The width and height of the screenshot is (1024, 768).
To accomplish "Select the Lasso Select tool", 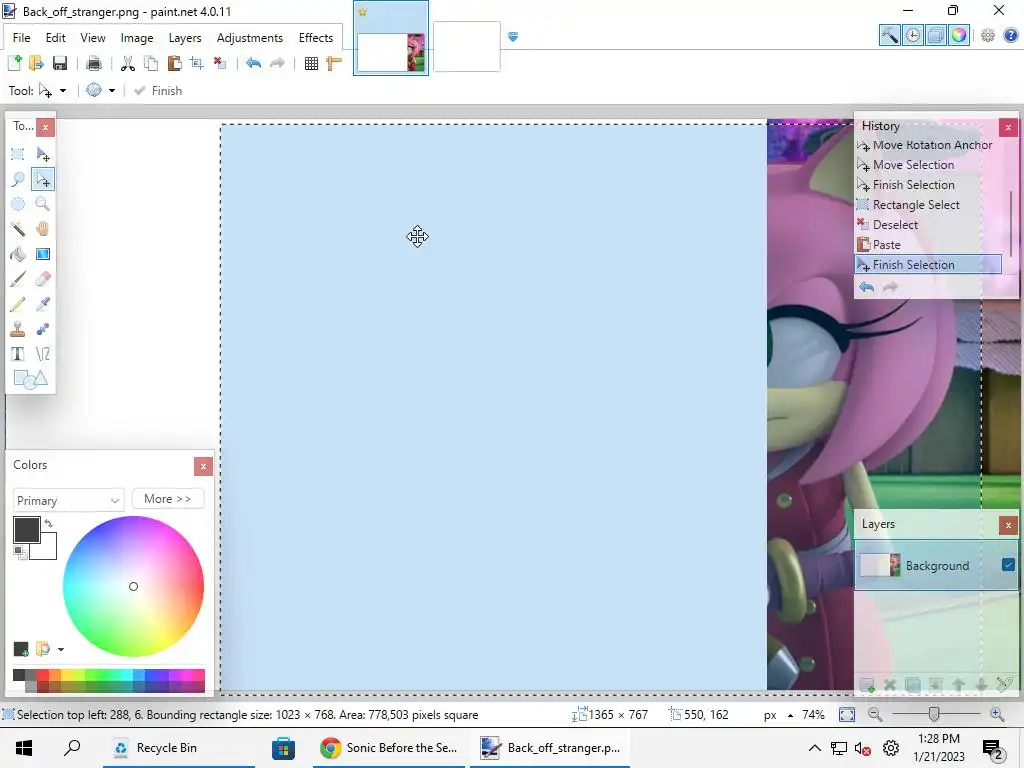I will tap(18, 179).
